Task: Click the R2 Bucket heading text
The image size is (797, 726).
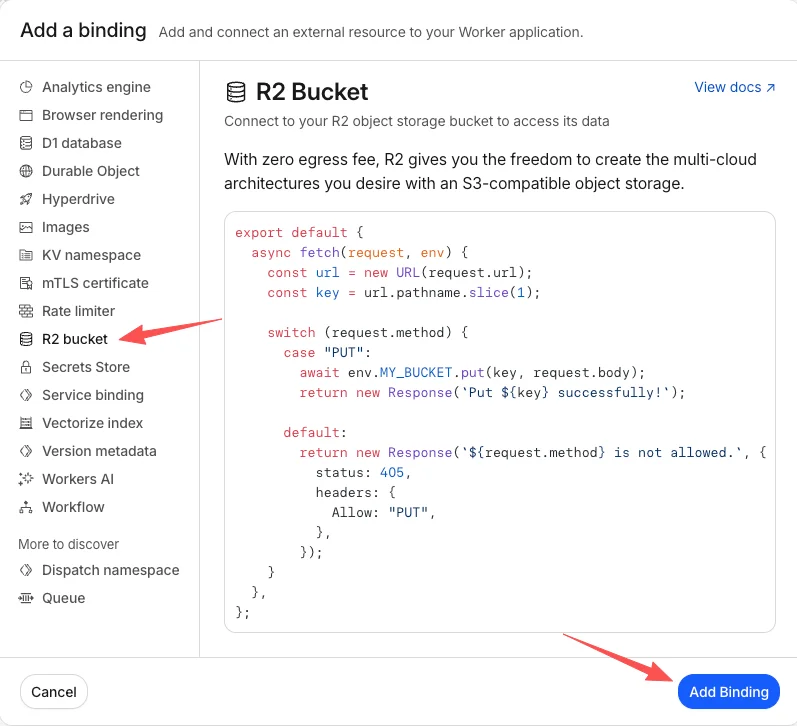Action: 312,92
